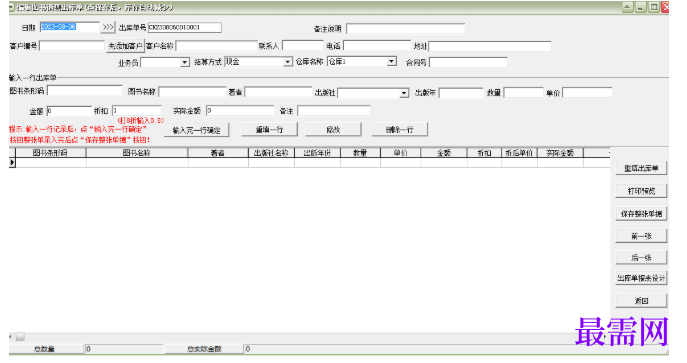Click the 图书名称 column header
687x363 pixels.
point(137,153)
